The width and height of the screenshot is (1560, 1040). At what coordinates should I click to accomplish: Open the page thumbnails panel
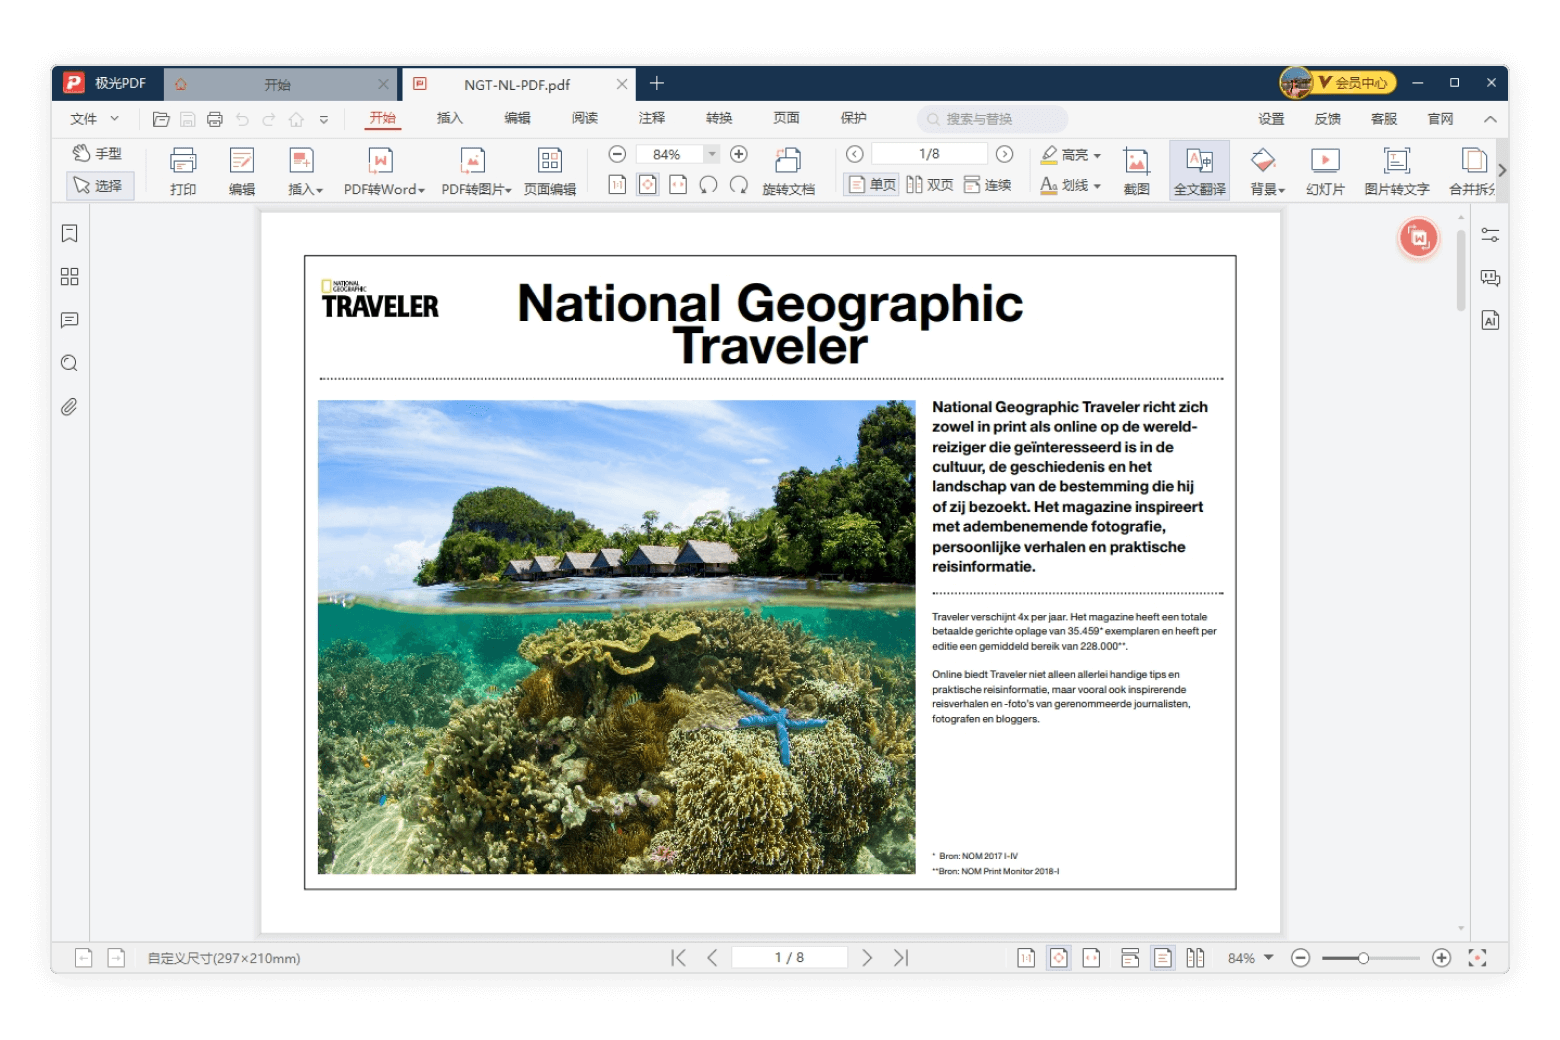(x=69, y=277)
